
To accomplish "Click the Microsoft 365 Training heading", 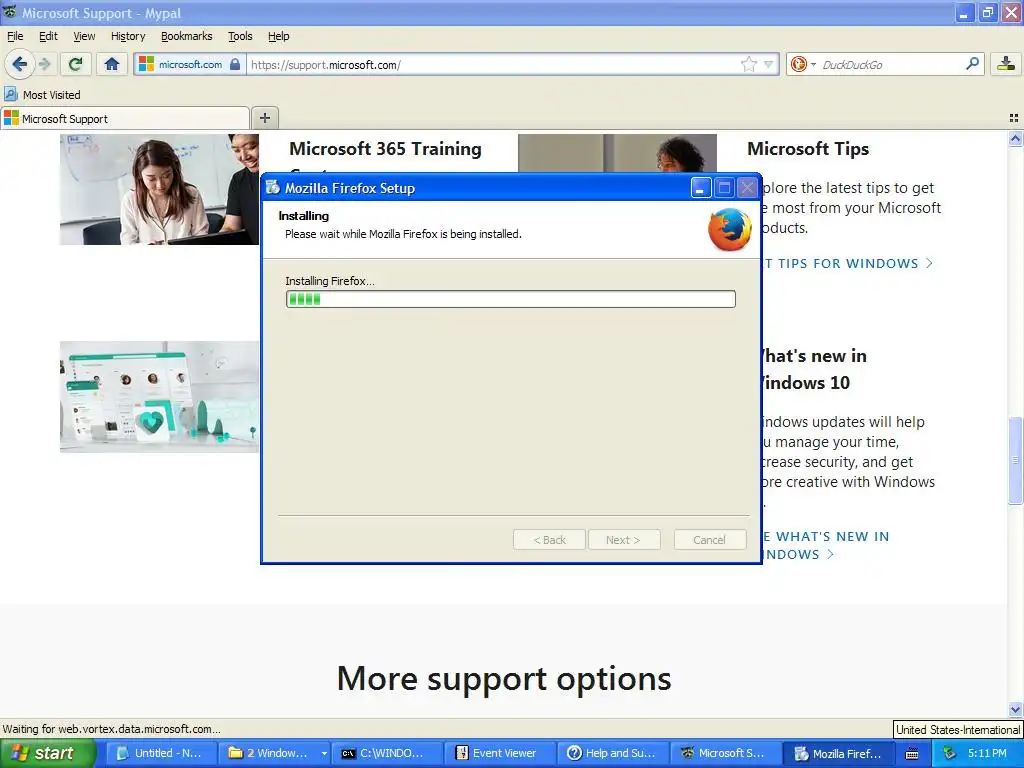I will (385, 149).
